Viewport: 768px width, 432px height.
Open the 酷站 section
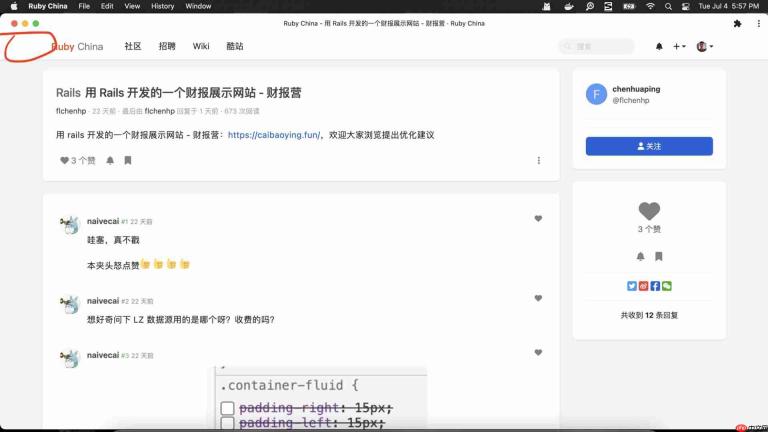235,46
